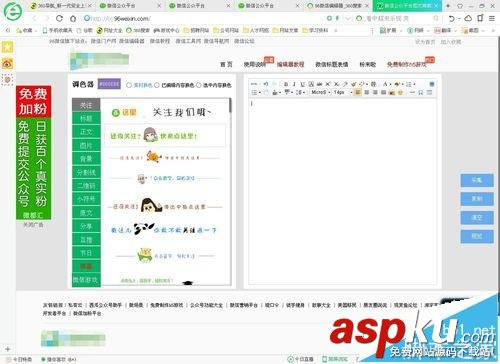This screenshot has width=500, height=364.
Task: Open the 图片 template category tab
Action: coord(86,146)
